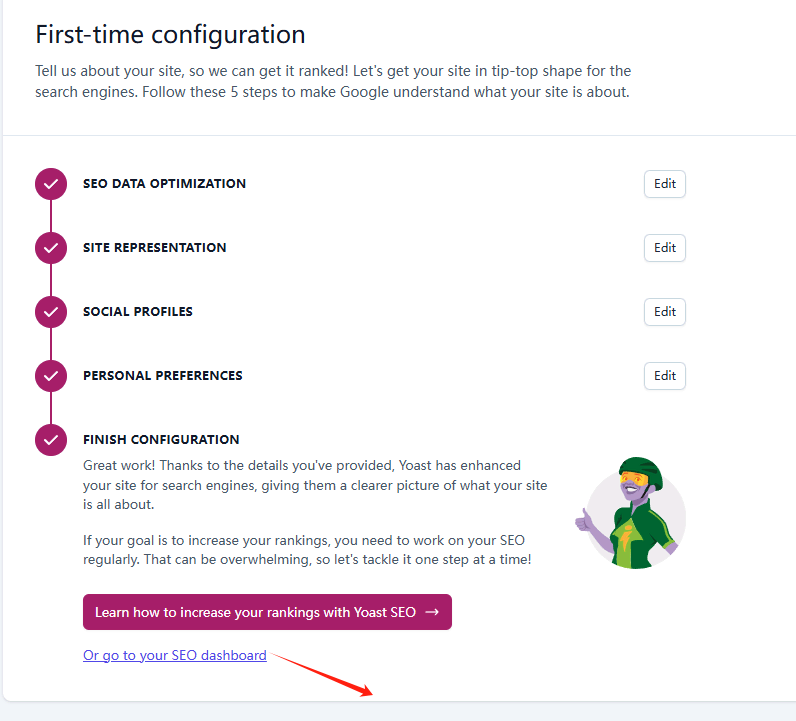This screenshot has width=796, height=721.
Task: Select the Social Profiles checkmark circle
Action: pyautogui.click(x=50, y=312)
